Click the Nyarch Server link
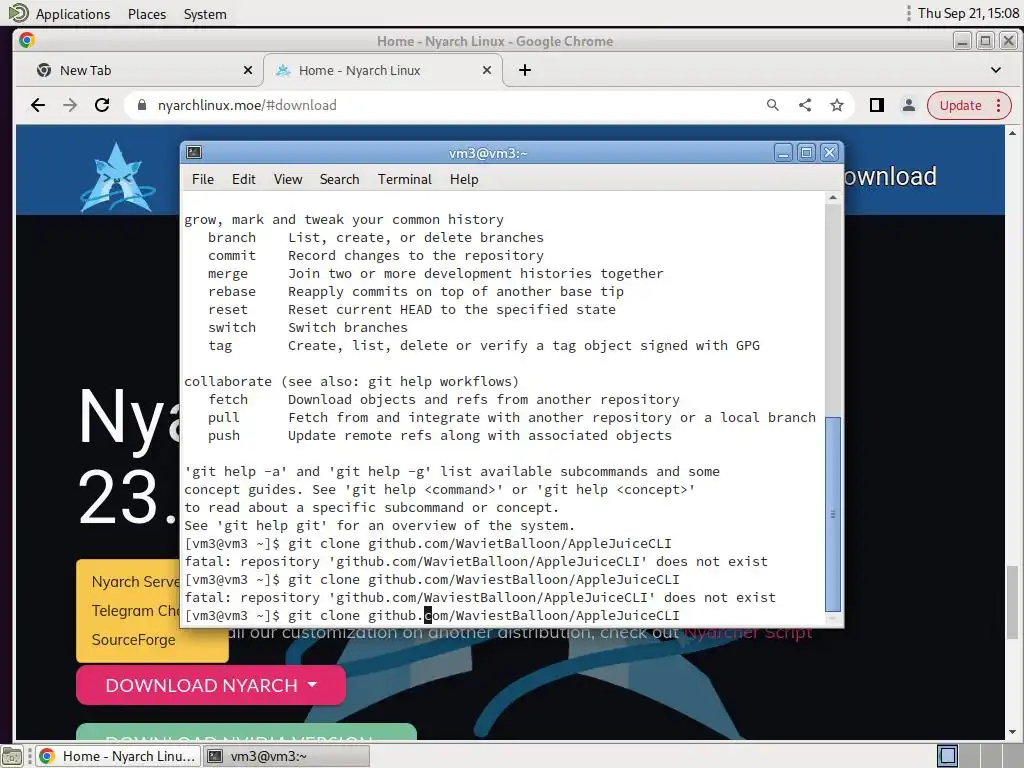The image size is (1024, 768). [x=135, y=582]
